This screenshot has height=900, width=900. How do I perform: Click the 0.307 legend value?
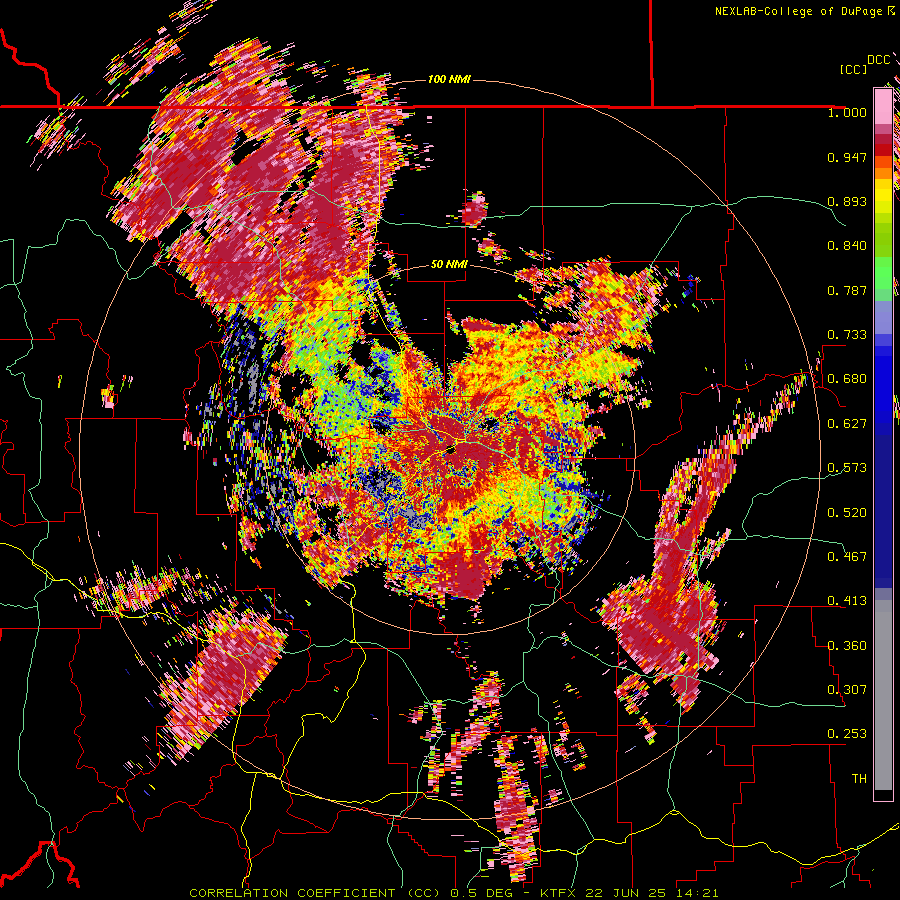click(847, 690)
